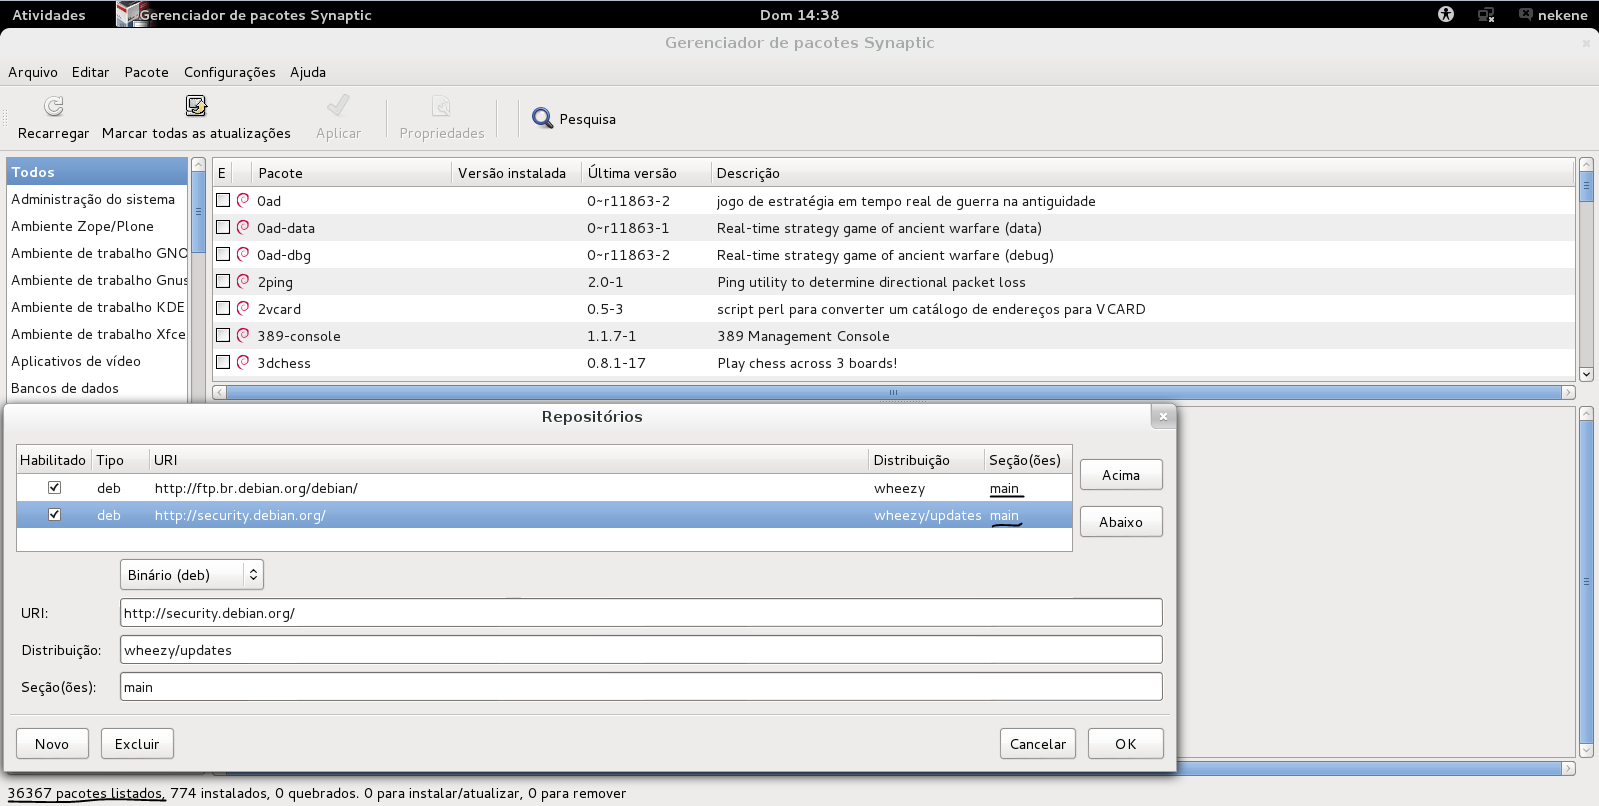Screen dimensions: 1599x806
Task: Open the Atividades overview
Action: [x=49, y=15]
